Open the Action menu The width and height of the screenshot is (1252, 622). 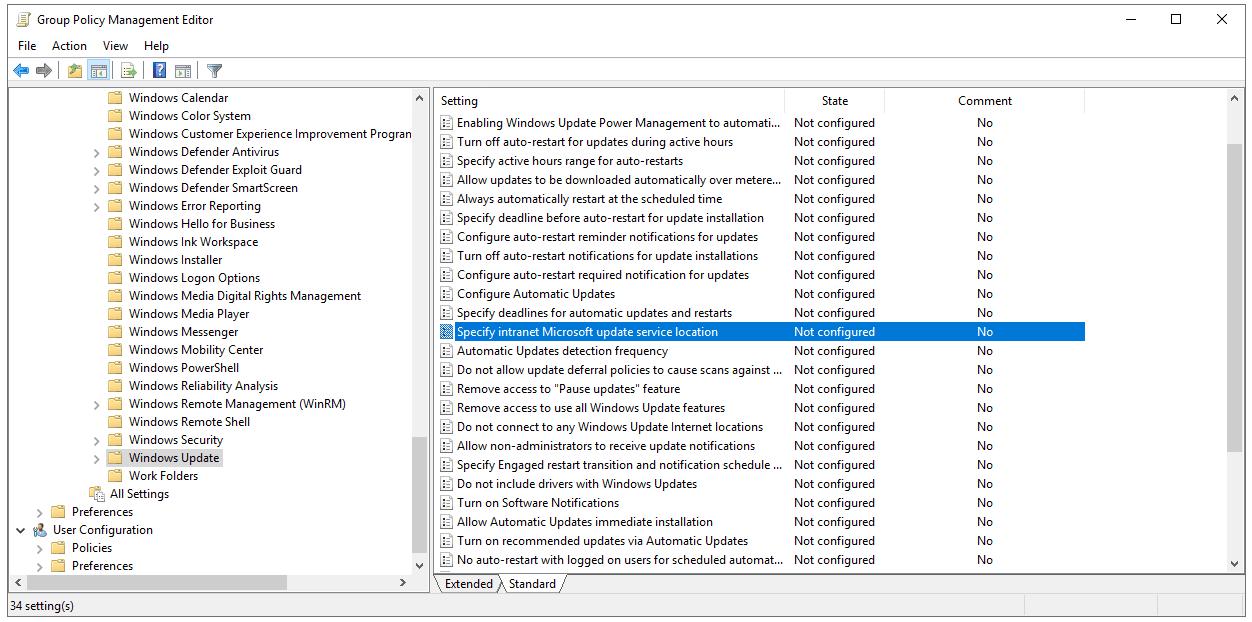point(69,46)
